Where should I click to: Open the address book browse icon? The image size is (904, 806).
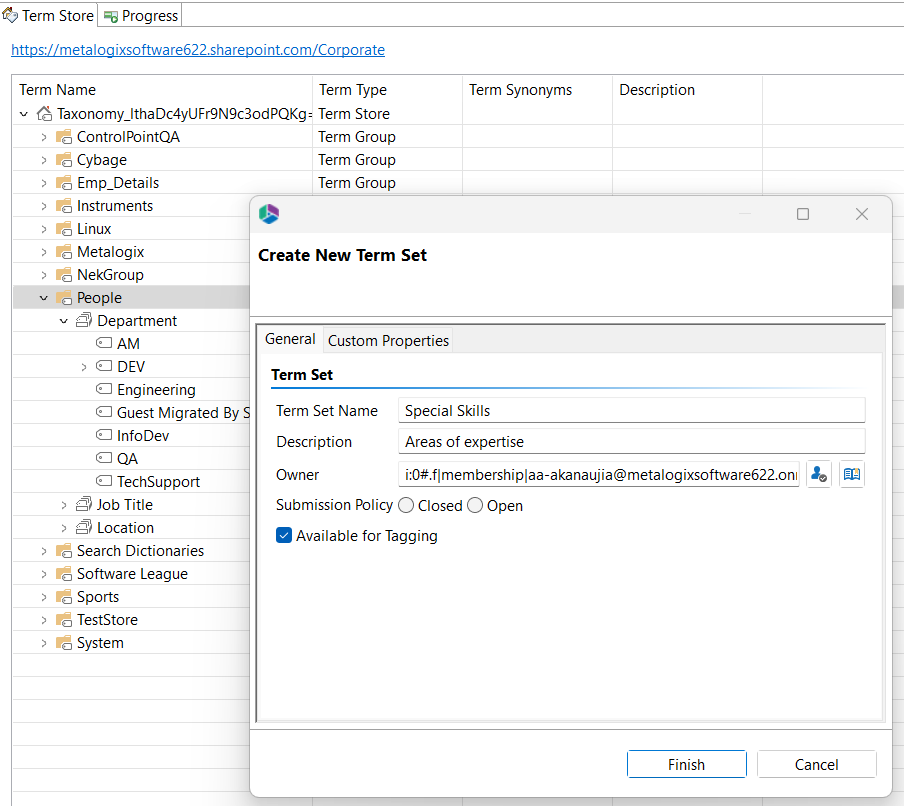(x=851, y=475)
